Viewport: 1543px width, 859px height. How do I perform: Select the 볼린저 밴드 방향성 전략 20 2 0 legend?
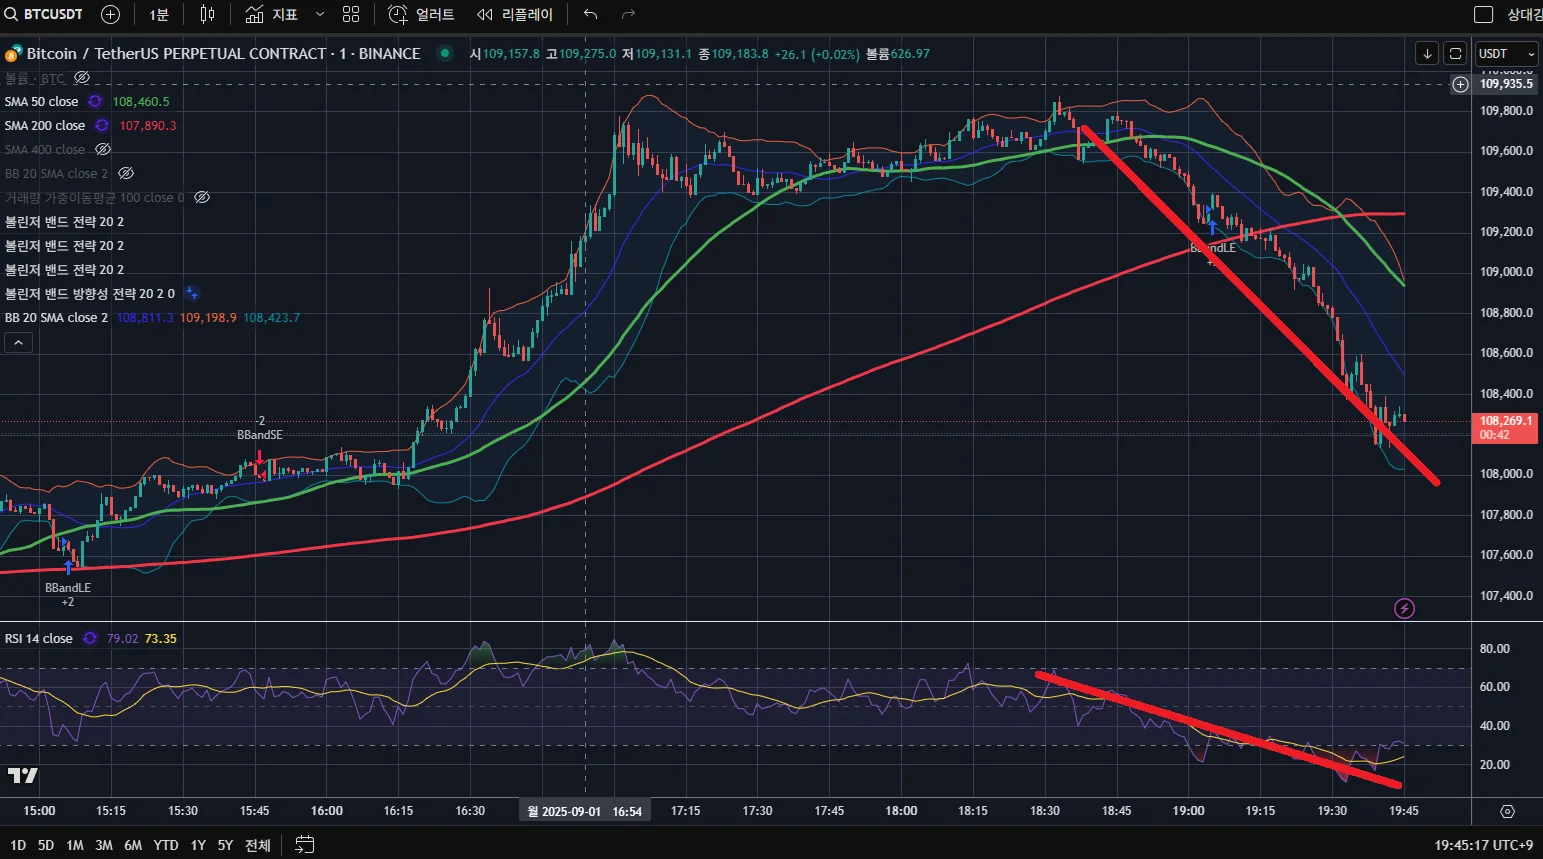click(x=90, y=293)
